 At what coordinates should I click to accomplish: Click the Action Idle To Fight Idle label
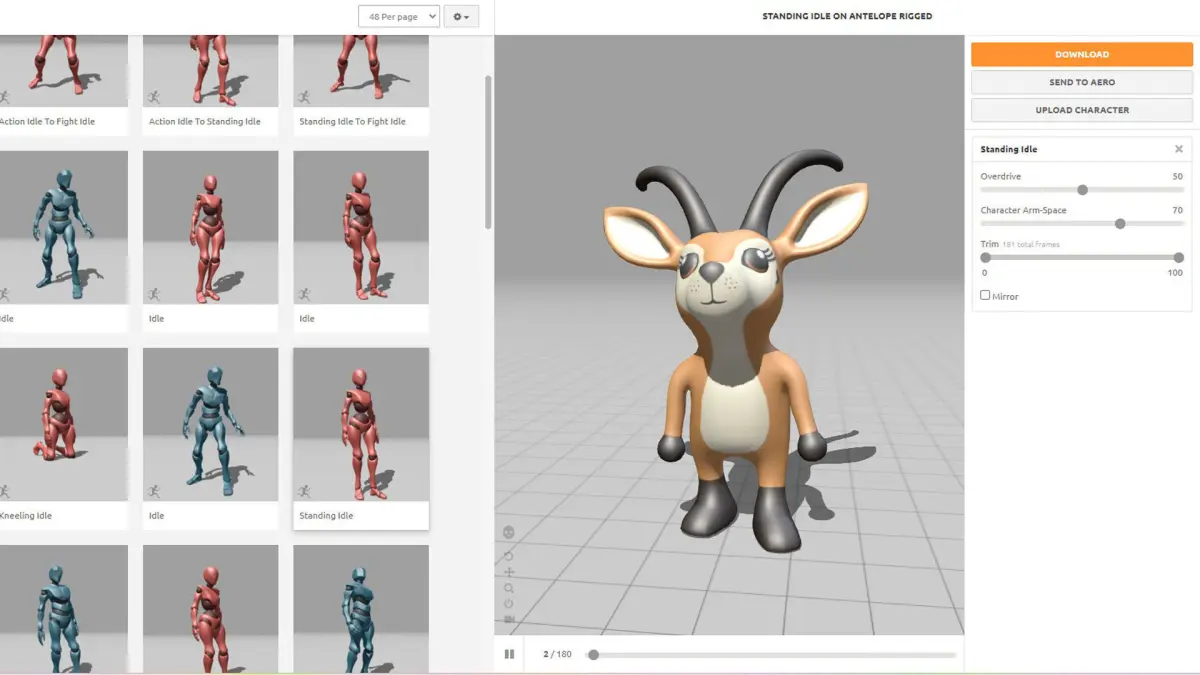pyautogui.click(x=48, y=122)
